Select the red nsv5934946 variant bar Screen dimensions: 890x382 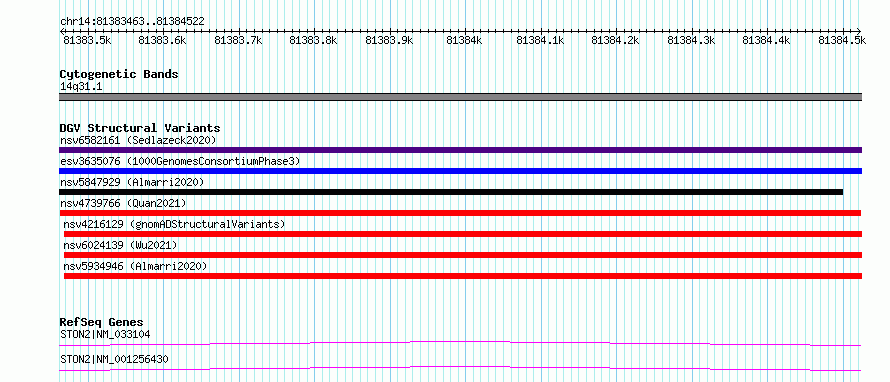[x=463, y=276]
